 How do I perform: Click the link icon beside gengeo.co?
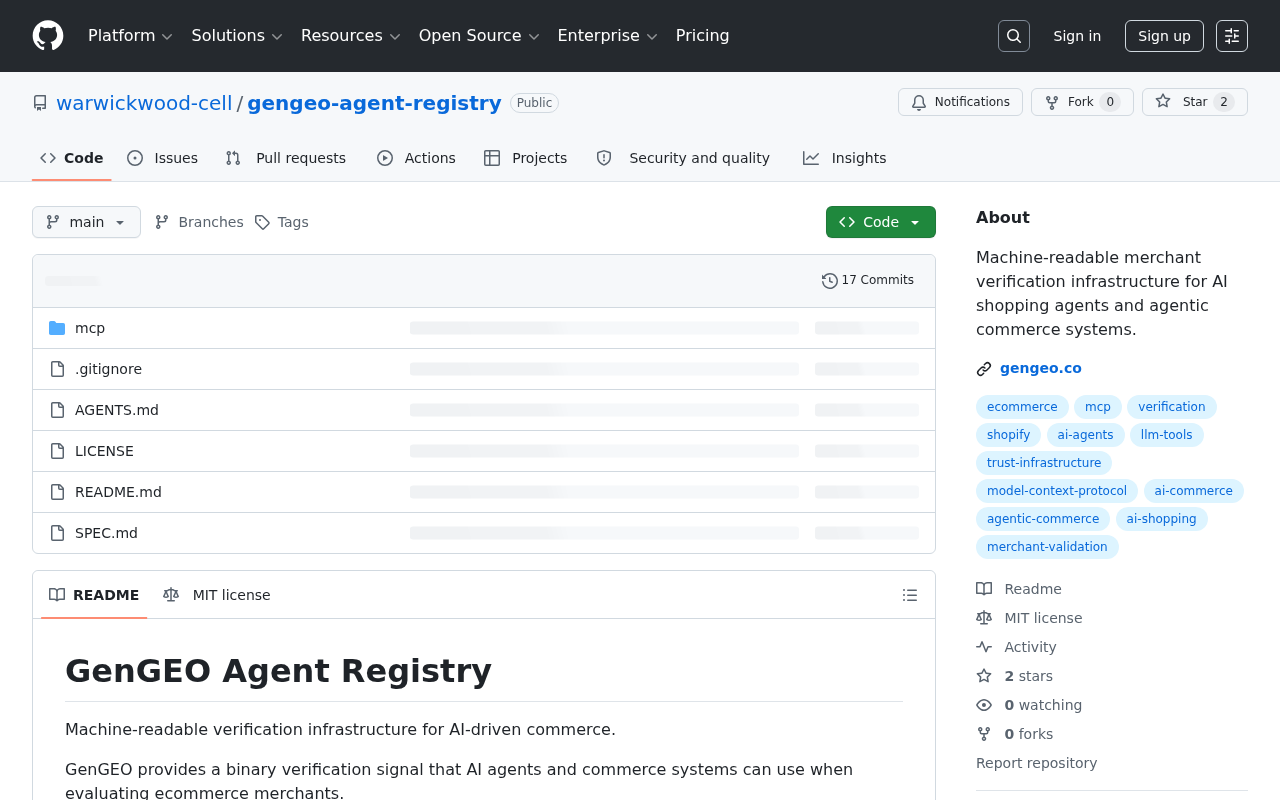984,369
